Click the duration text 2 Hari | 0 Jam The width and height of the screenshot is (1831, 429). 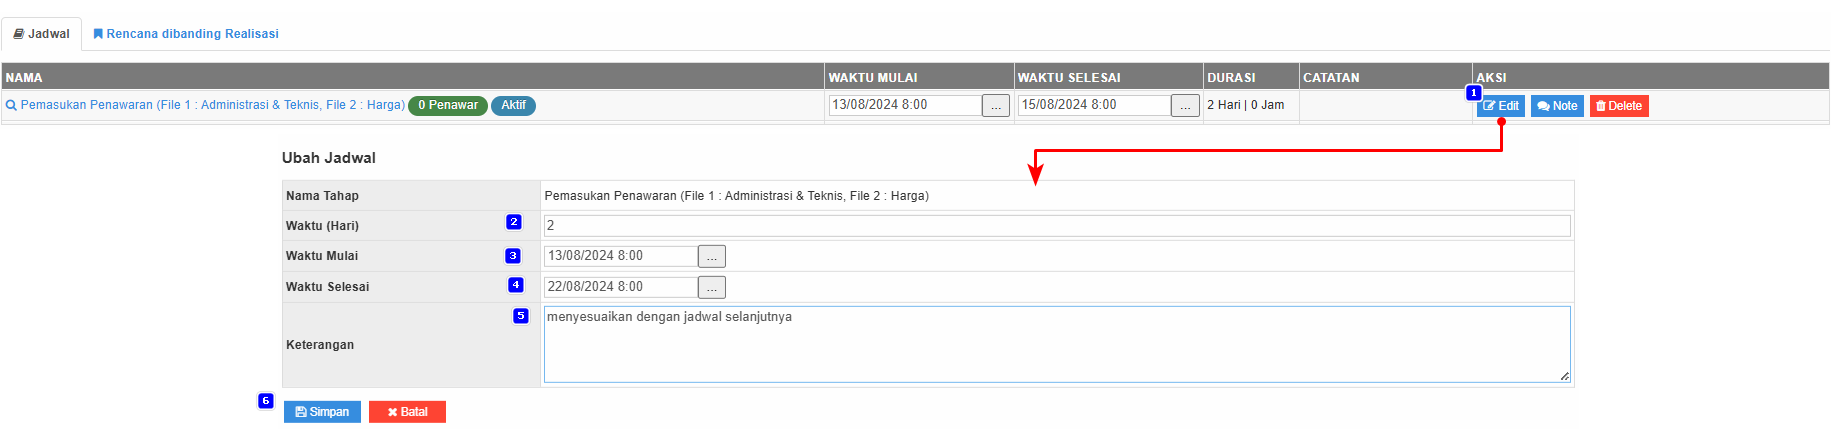click(x=1245, y=105)
